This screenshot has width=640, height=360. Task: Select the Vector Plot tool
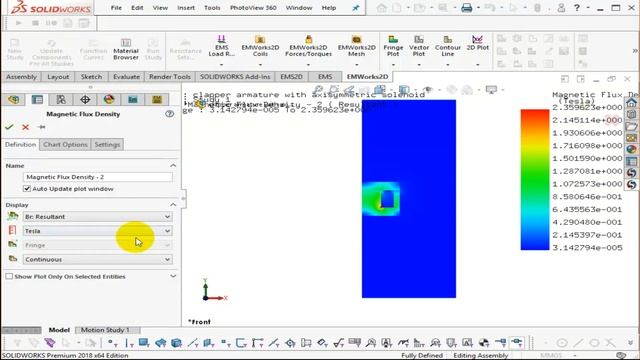[419, 46]
